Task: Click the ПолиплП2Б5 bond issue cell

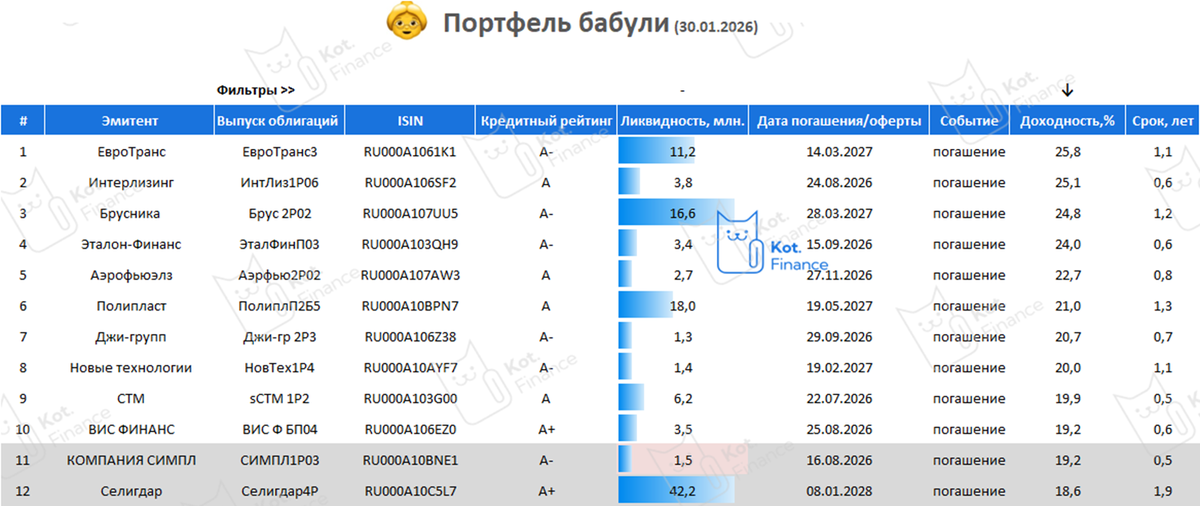Action: click(279, 305)
